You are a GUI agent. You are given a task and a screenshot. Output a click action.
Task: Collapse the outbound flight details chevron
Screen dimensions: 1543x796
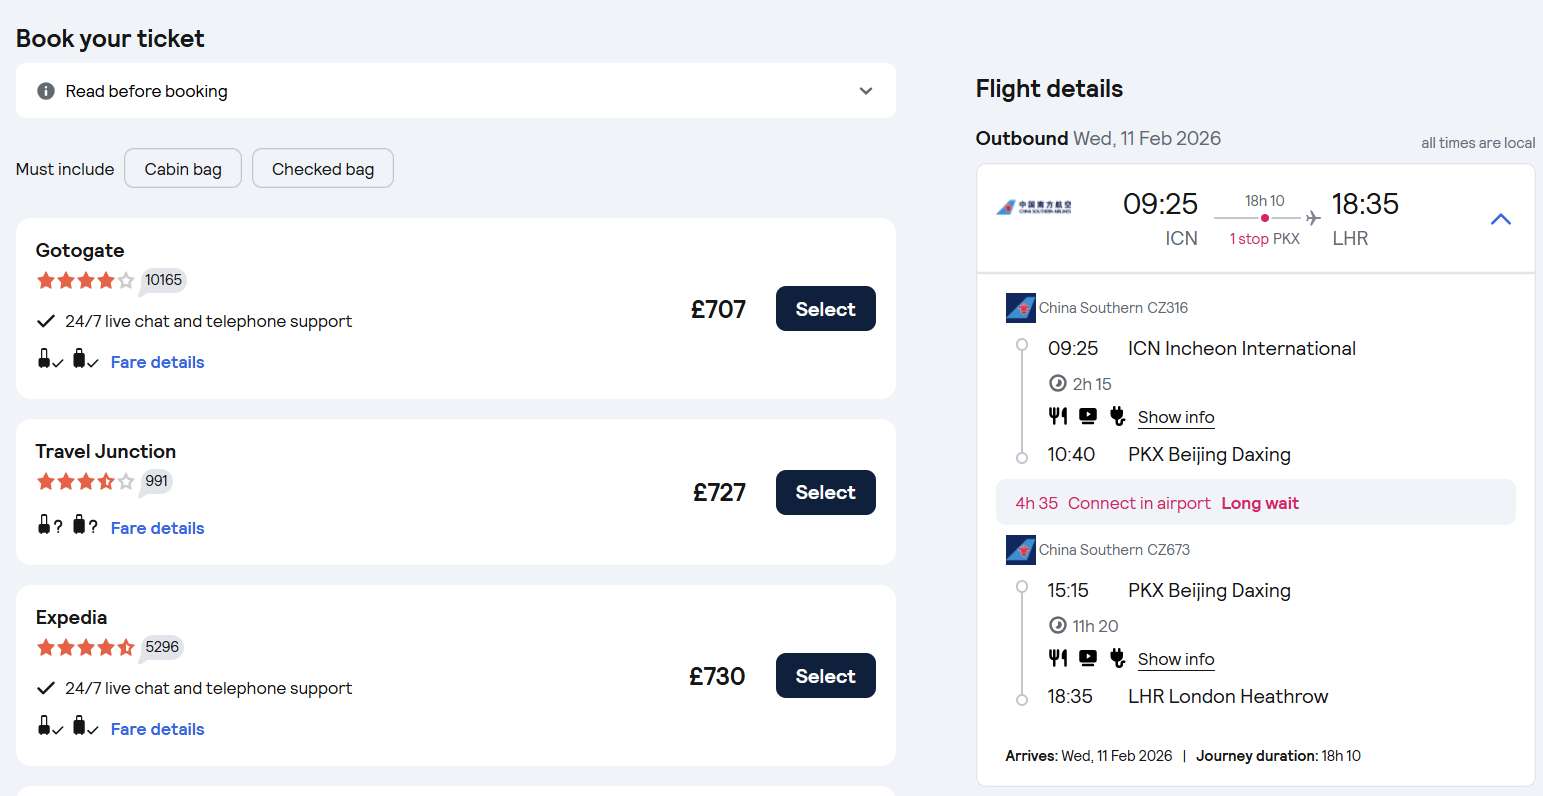1500,219
